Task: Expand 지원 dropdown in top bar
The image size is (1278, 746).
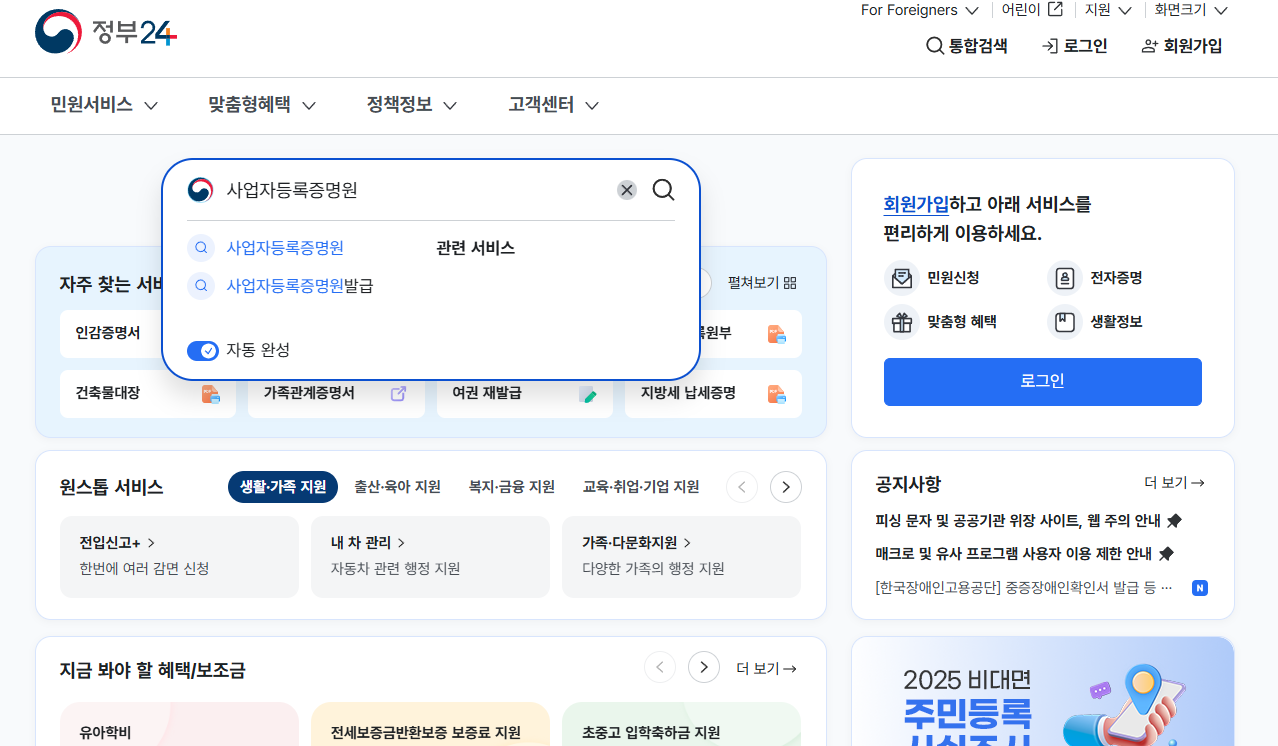Action: click(1108, 10)
